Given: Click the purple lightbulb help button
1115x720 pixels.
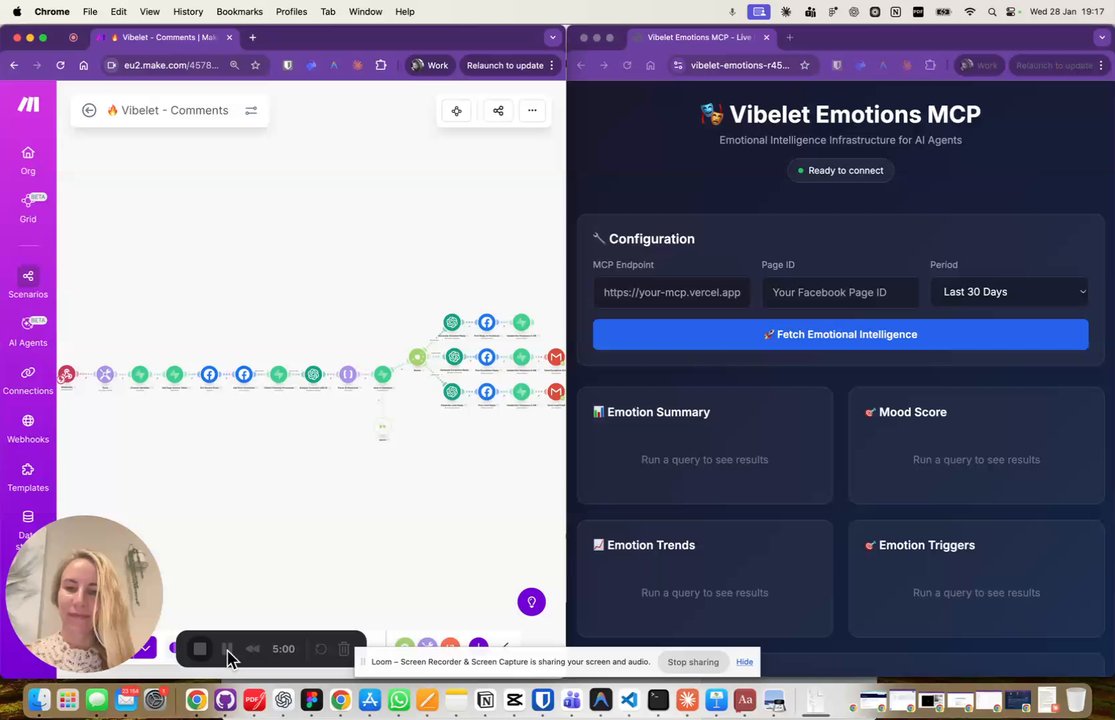Looking at the screenshot, I should (x=531, y=602).
